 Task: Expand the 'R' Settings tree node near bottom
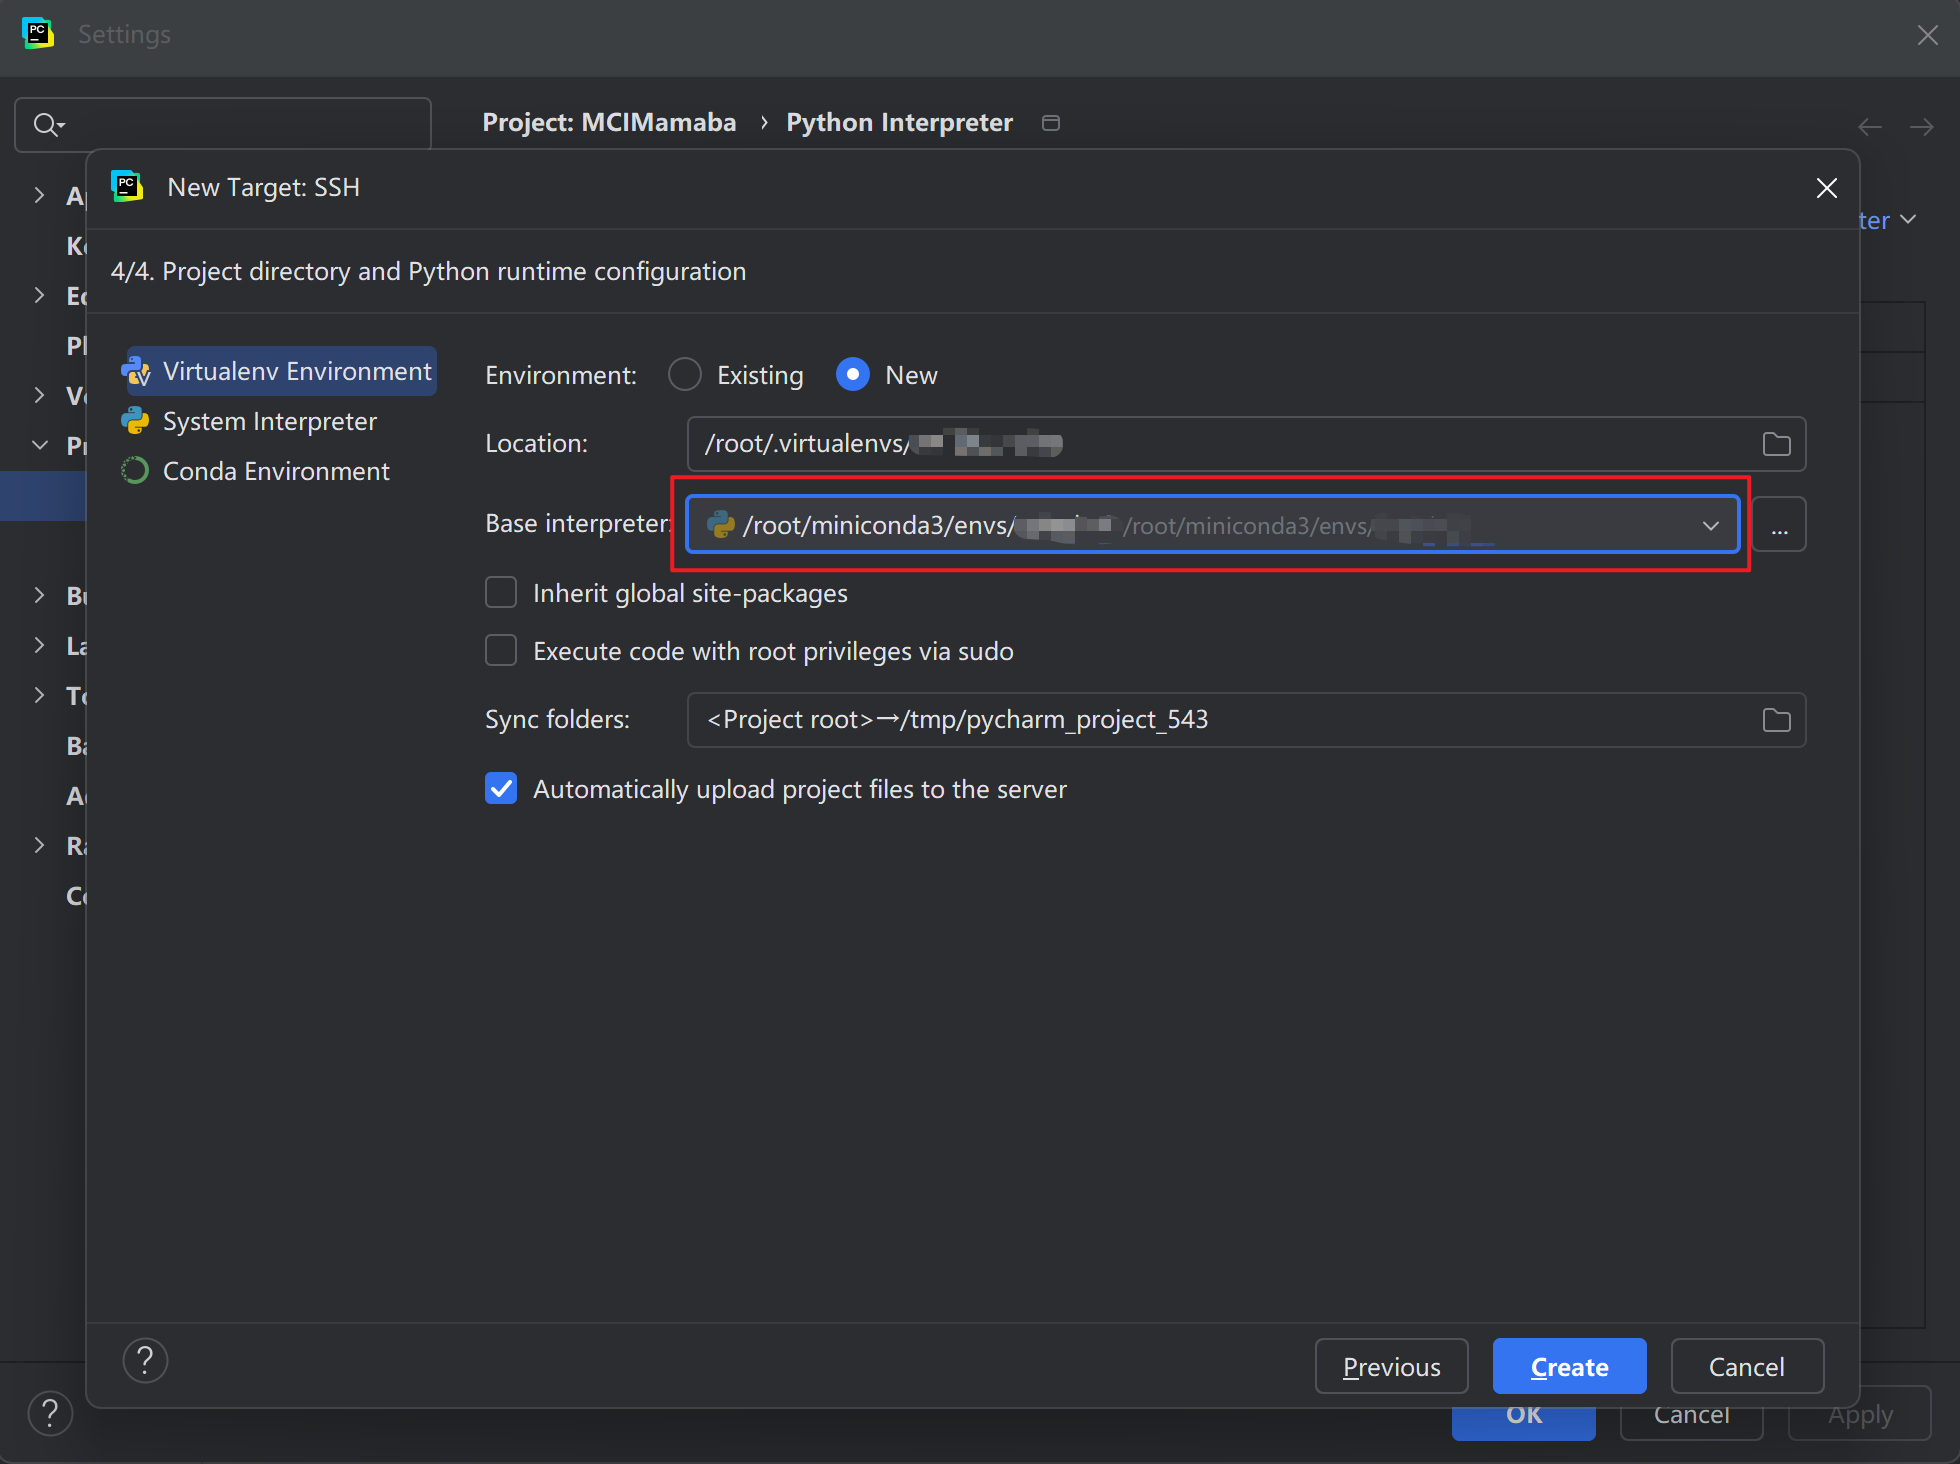click(39, 845)
